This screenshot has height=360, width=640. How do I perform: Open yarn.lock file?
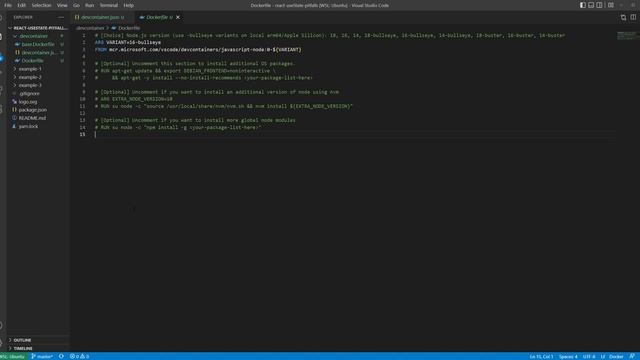[x=38, y=126]
